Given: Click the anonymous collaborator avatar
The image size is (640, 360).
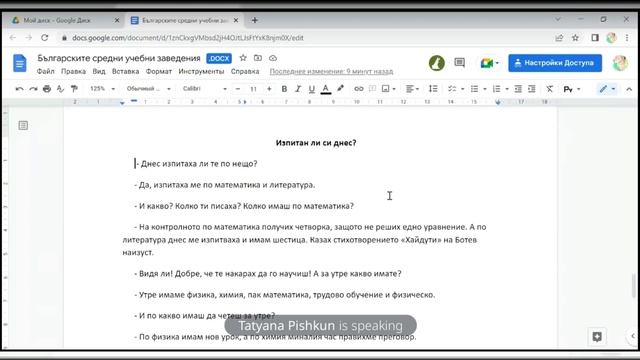Looking at the screenshot, I should tap(437, 63).
